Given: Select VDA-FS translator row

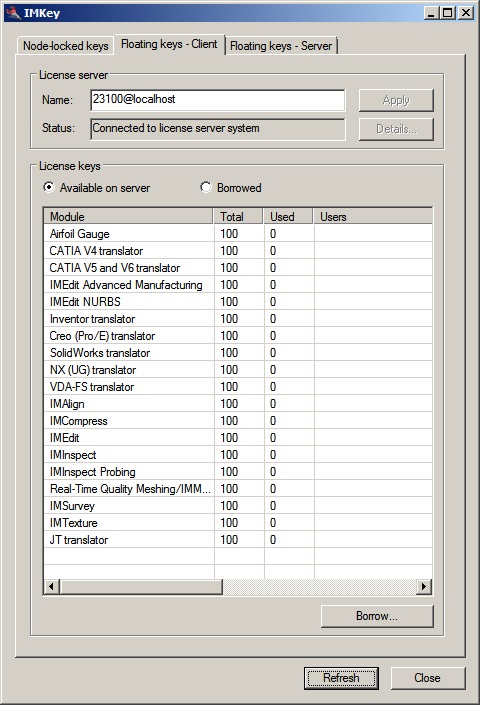Looking at the screenshot, I should tap(238, 387).
